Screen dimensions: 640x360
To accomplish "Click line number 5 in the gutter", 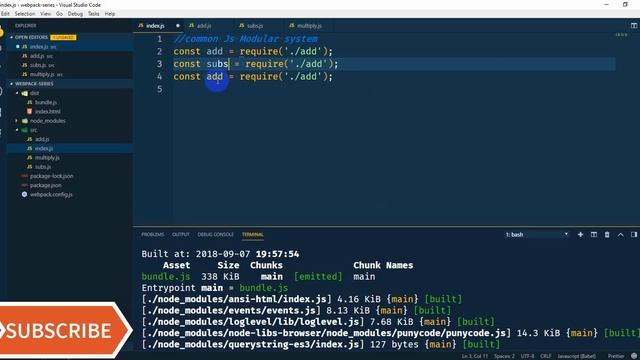I will [x=159, y=89].
